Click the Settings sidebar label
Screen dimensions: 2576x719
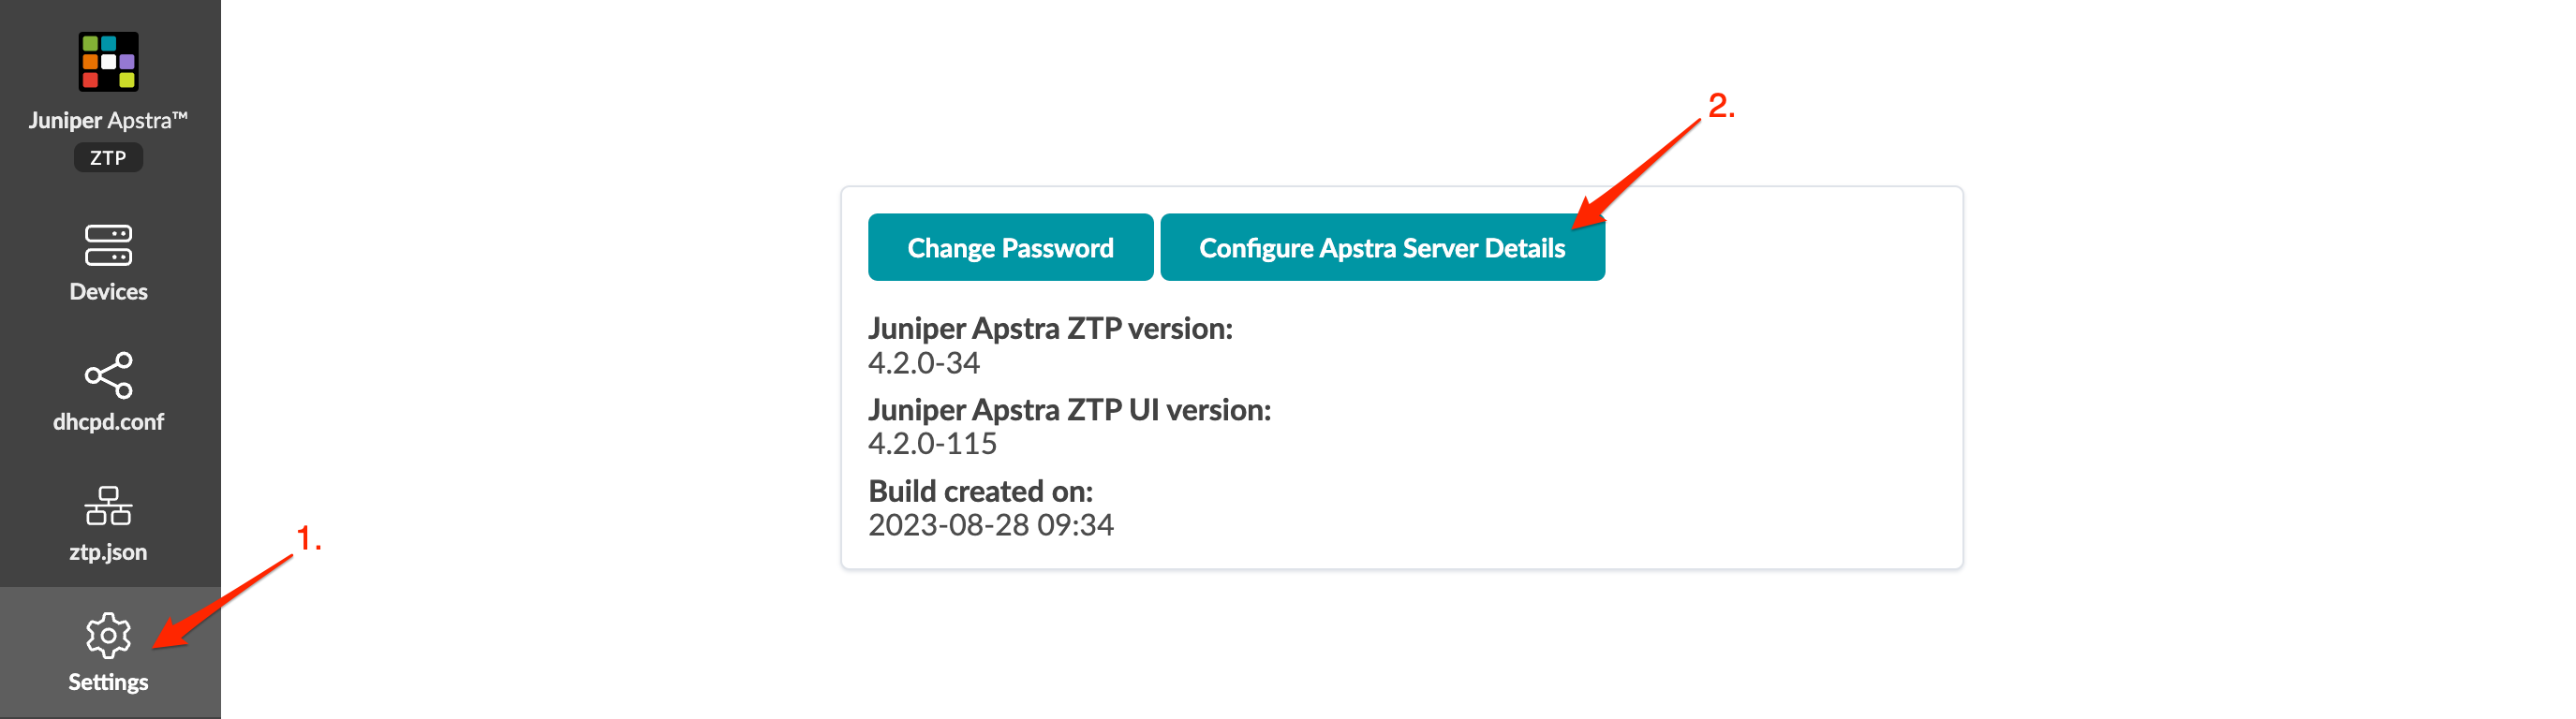pyautogui.click(x=108, y=682)
